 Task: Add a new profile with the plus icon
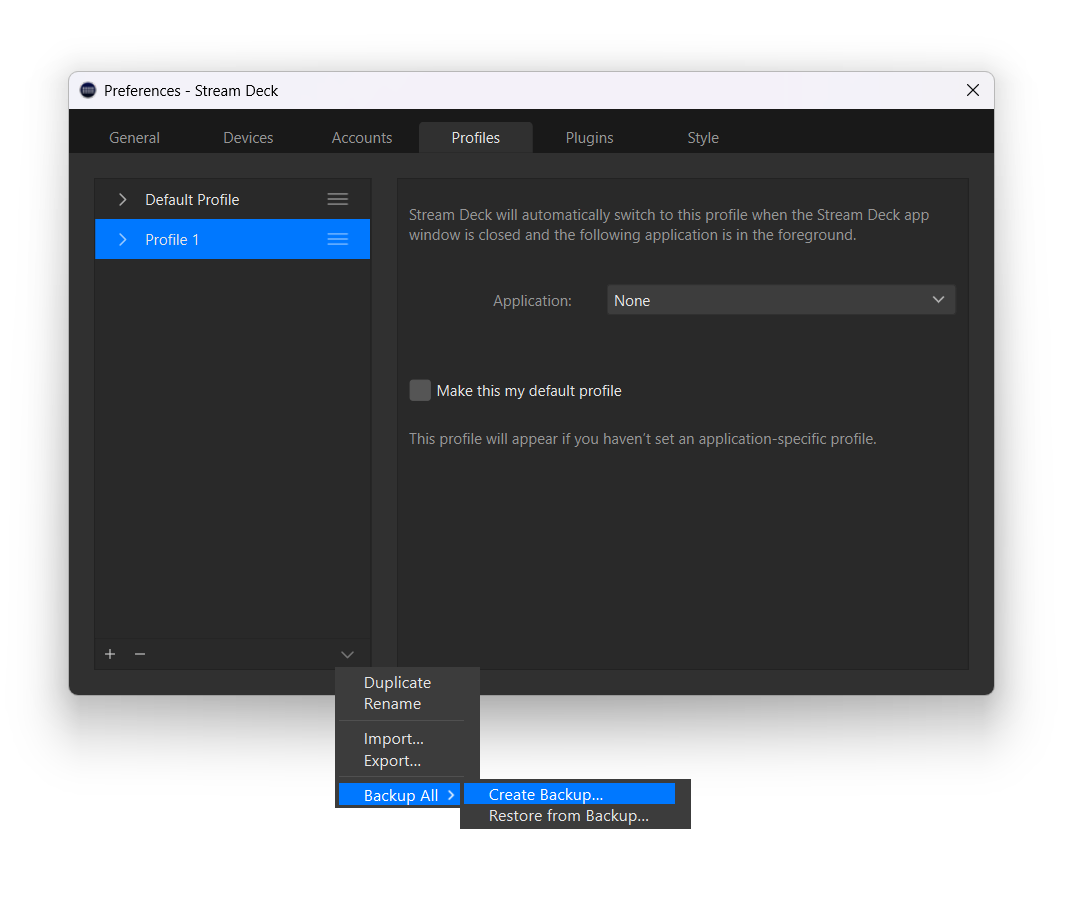[x=110, y=654]
